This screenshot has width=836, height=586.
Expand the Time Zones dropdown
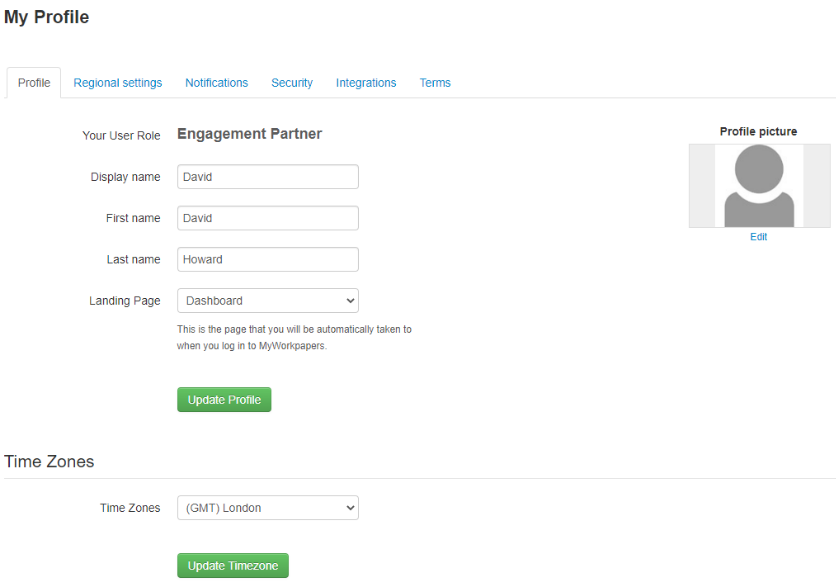267,508
